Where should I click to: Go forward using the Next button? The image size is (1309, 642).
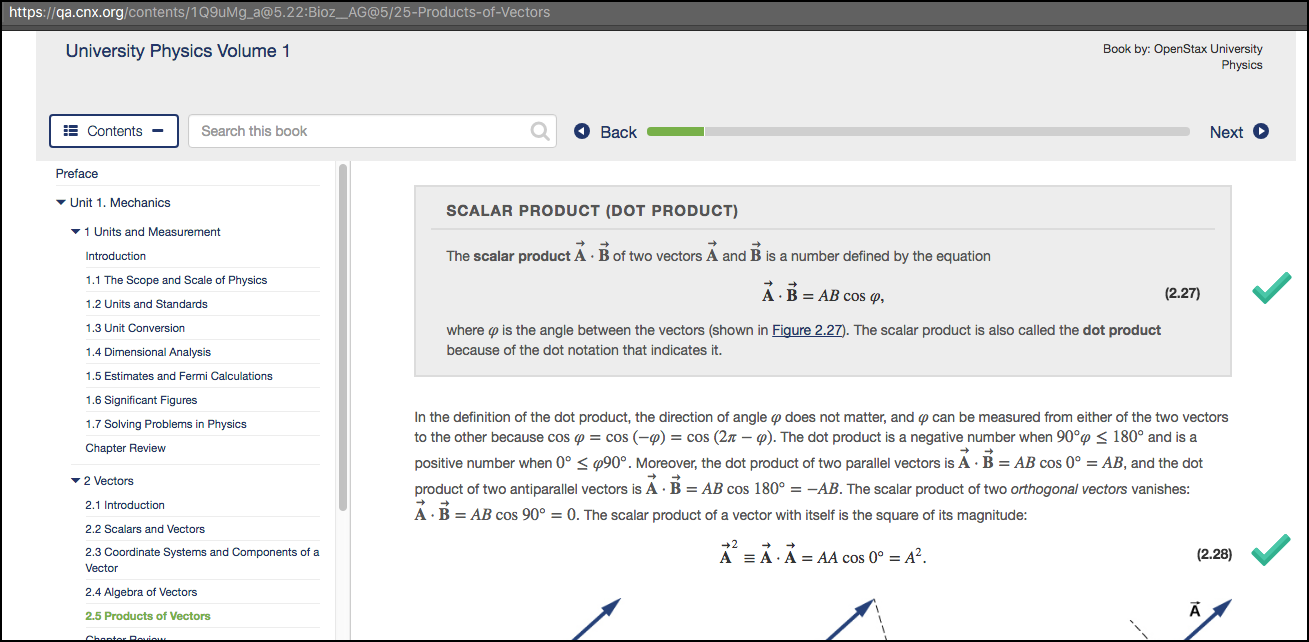point(1227,131)
